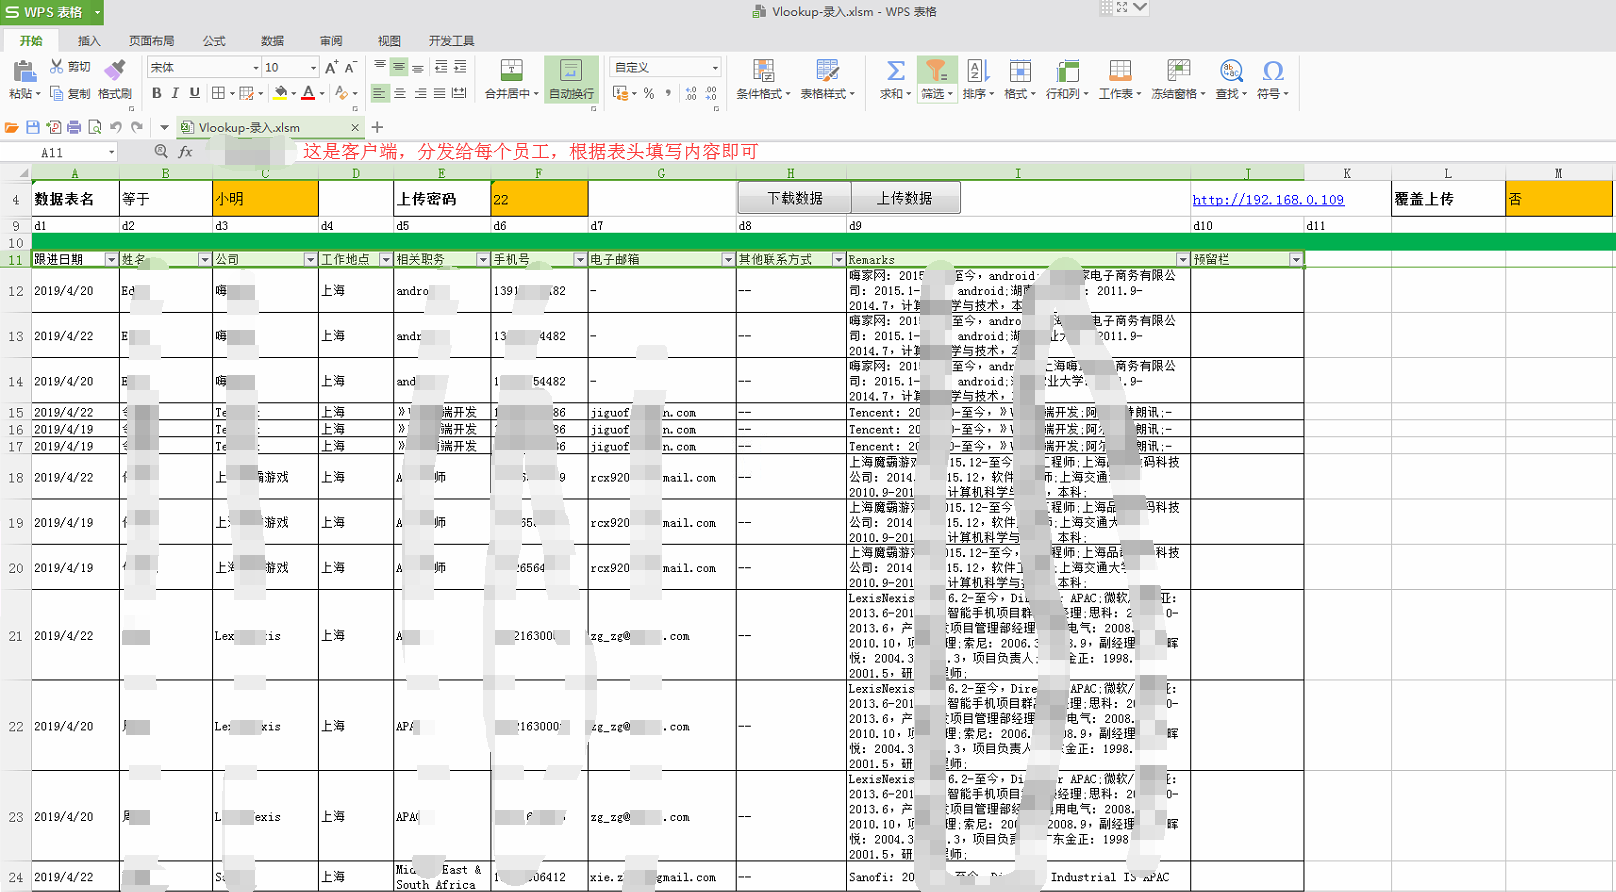Click the new document tab plus button

[x=377, y=127]
